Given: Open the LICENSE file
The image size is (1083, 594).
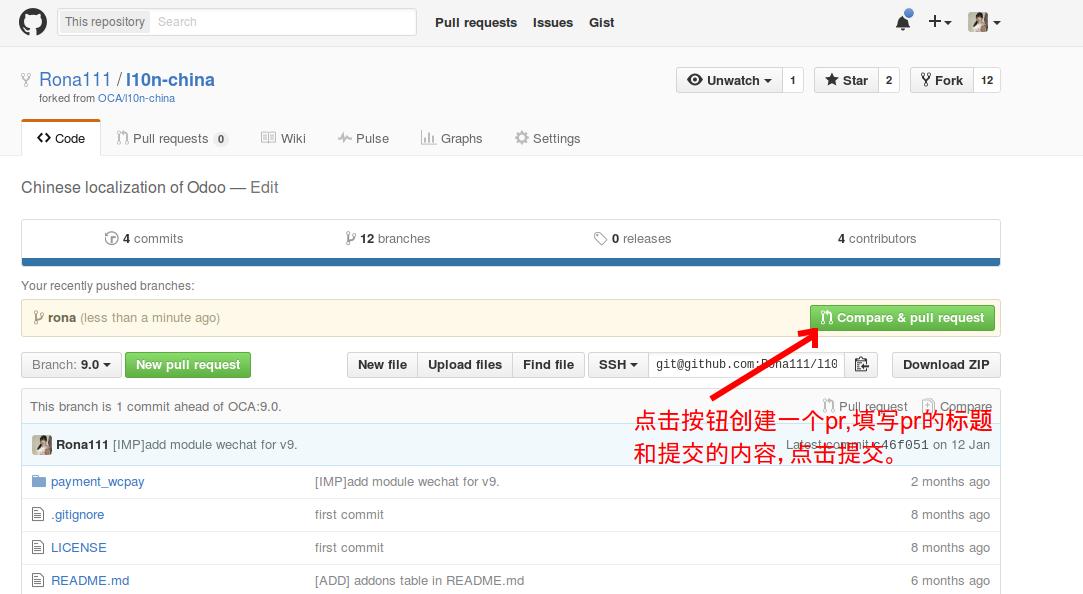Looking at the screenshot, I should tap(78, 548).
